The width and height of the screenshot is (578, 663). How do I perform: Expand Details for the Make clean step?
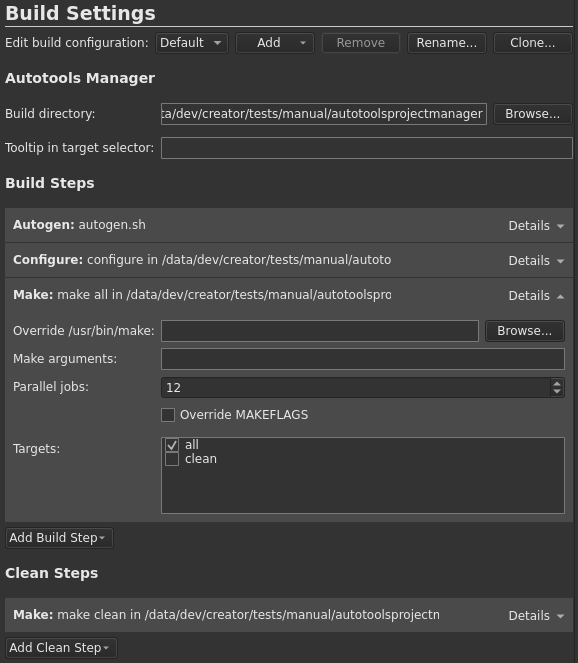tap(536, 616)
